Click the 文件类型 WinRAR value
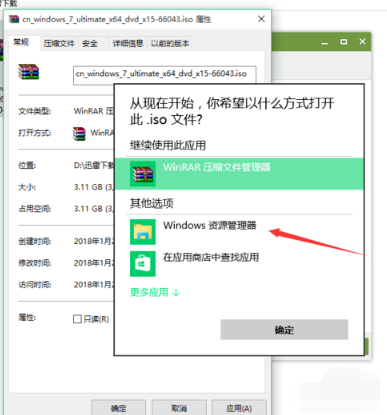Image resolution: width=387 pixels, height=415 pixels. tap(94, 111)
